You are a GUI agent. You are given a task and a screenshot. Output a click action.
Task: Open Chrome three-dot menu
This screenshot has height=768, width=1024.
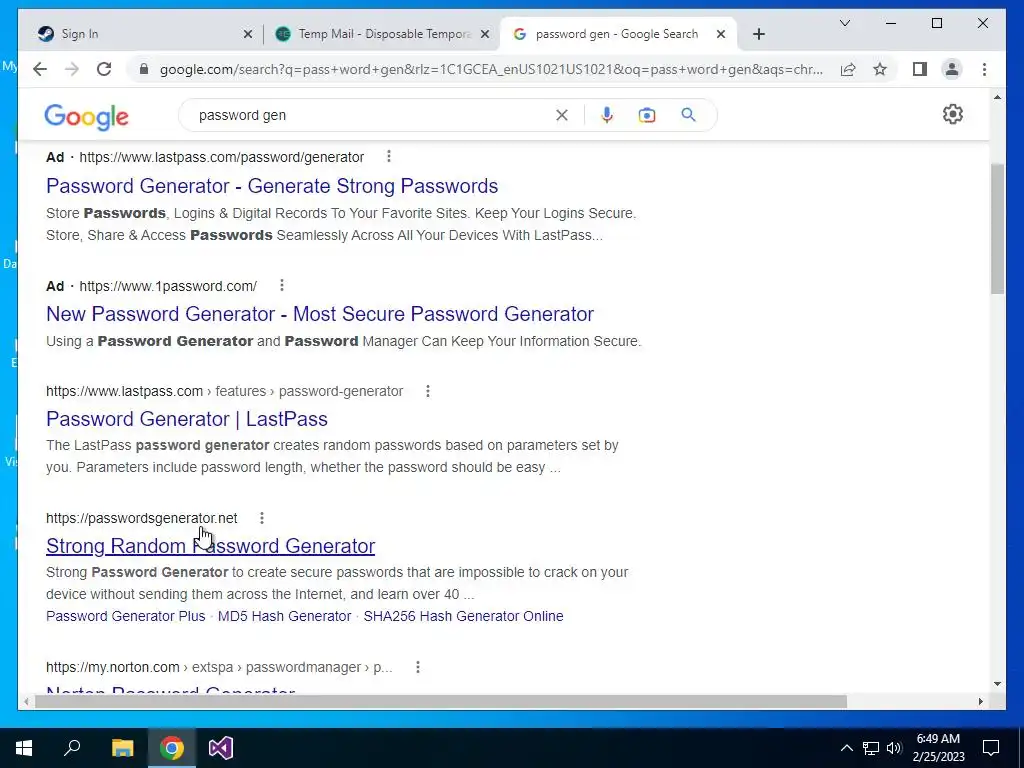tap(984, 69)
